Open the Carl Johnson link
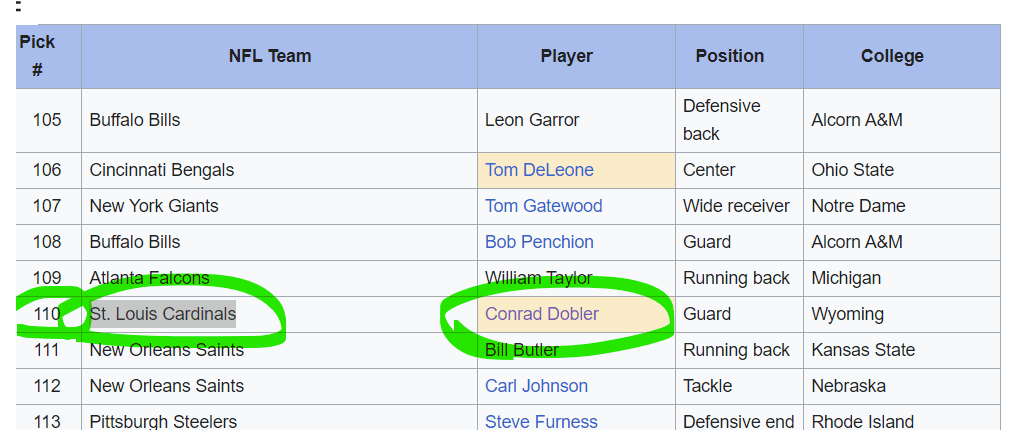The height and width of the screenshot is (430, 1019). 536,386
